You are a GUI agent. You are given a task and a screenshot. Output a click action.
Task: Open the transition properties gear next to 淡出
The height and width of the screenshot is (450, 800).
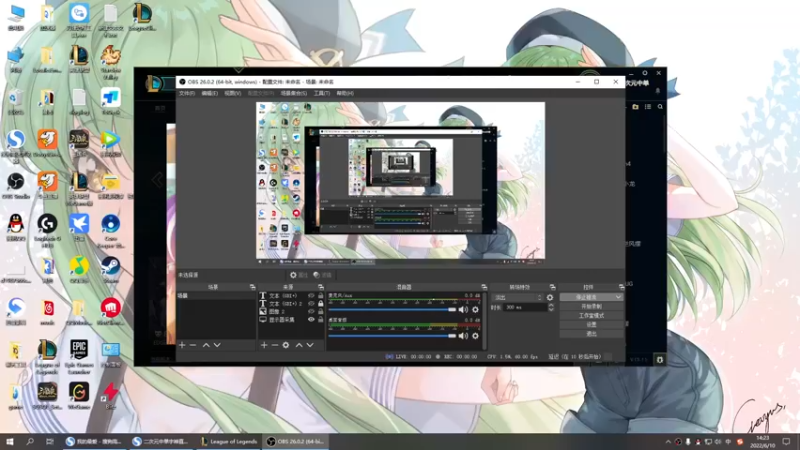[x=549, y=297]
